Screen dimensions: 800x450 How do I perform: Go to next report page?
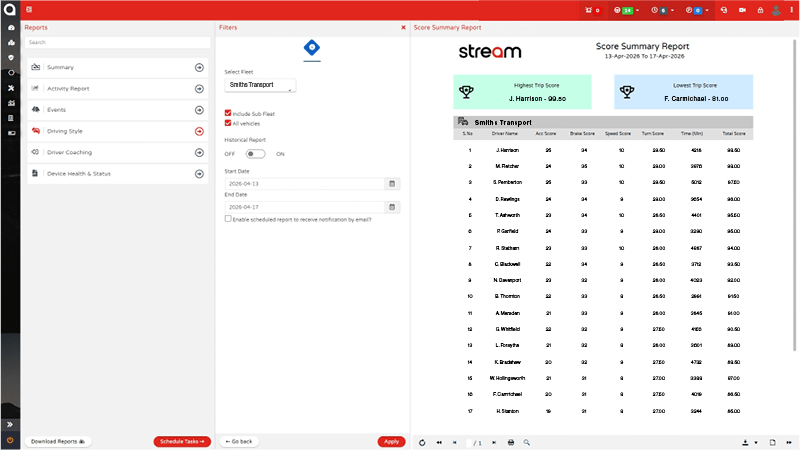[x=494, y=442]
